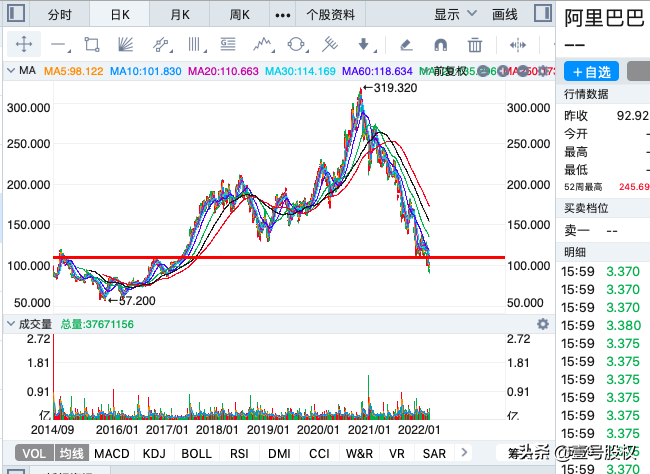Toggle the left sidebar panel icon
Image resolution: width=650 pixels, height=474 pixels.
click(17, 13)
